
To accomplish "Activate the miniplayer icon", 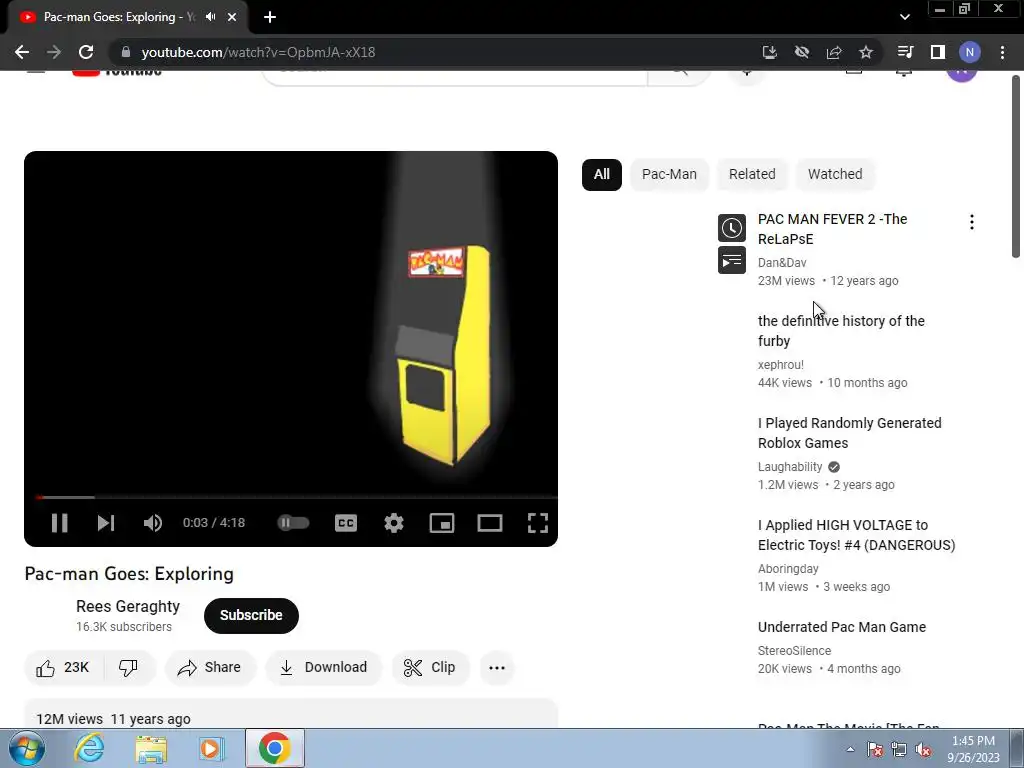I will click(x=441, y=522).
